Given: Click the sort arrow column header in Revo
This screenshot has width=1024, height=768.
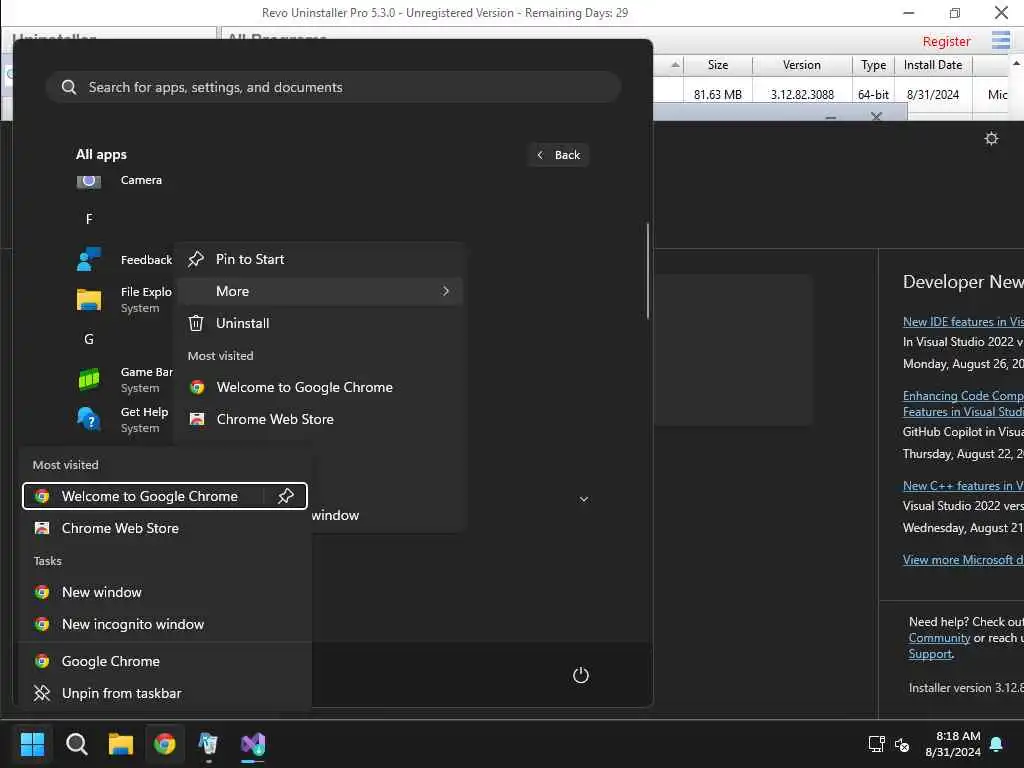Looking at the screenshot, I should click(x=675, y=65).
